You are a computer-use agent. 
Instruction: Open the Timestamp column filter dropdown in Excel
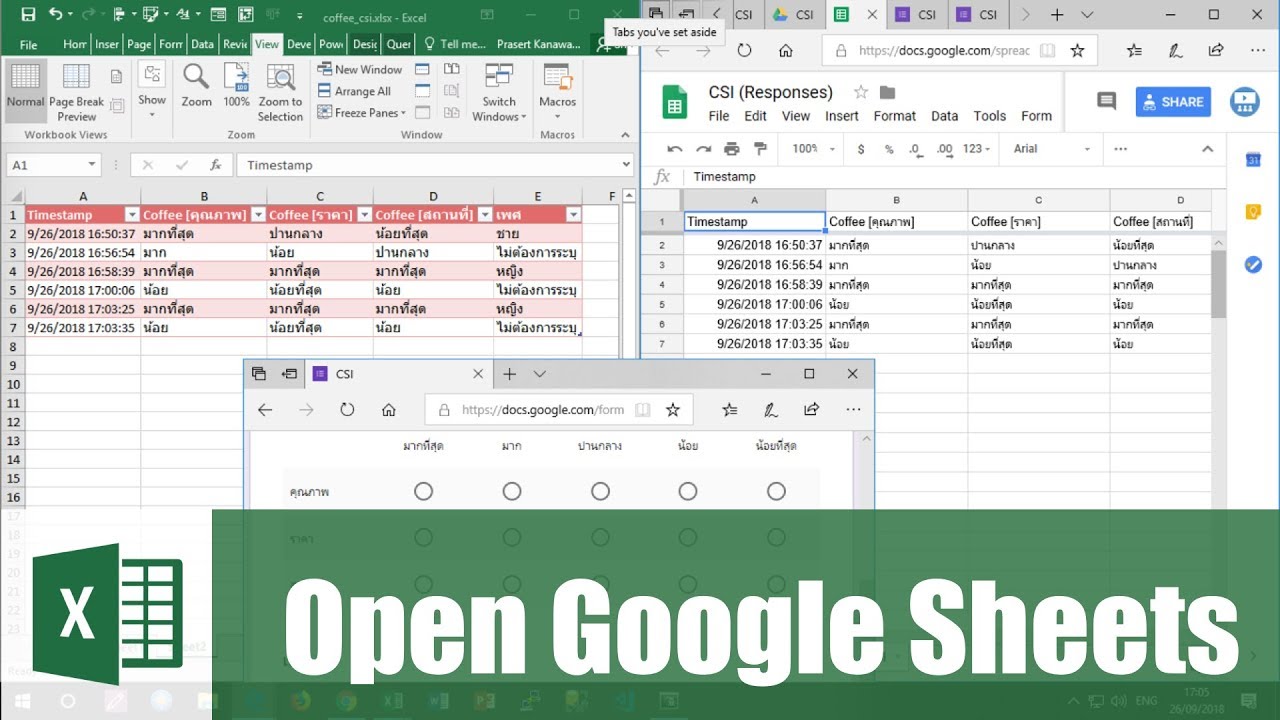(131, 215)
